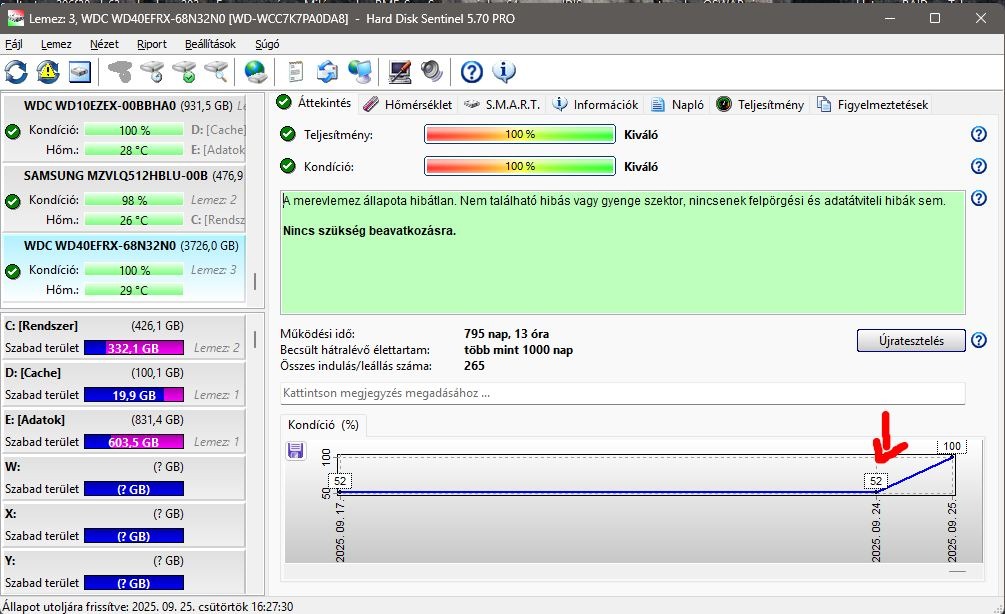Screen dimensions: 1005x614
Task: Switch to the Figyelmeztetések tab
Action: click(872, 104)
